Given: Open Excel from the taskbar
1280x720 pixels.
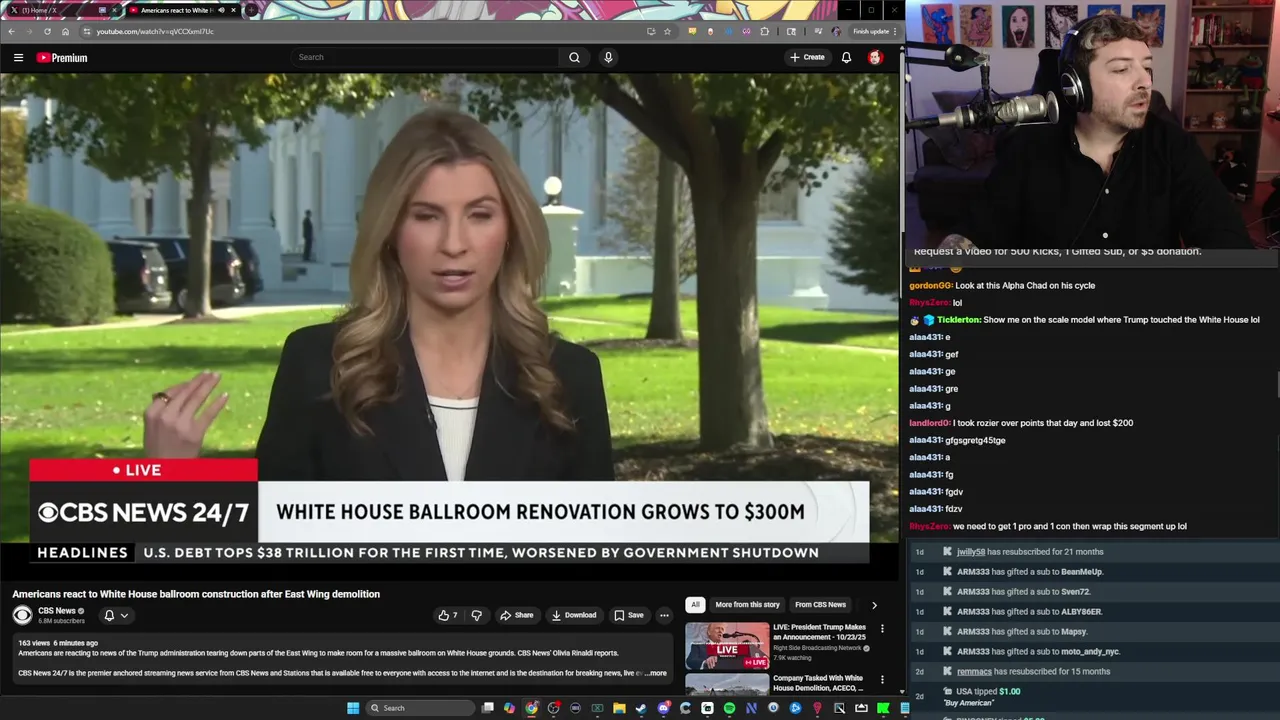Looking at the screenshot, I should 597,708.
